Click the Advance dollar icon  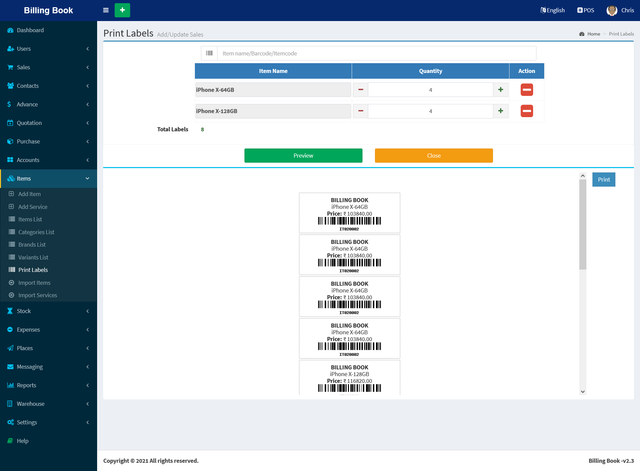[9, 104]
